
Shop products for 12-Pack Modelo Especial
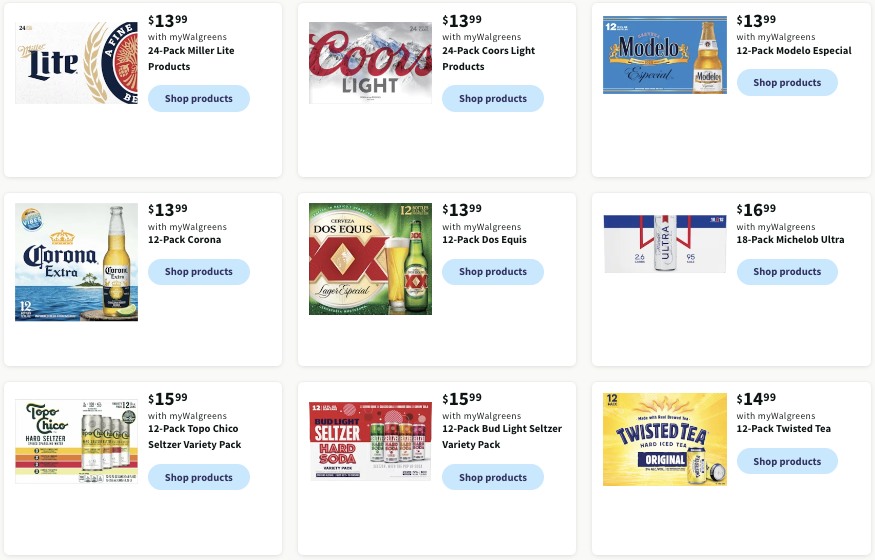coord(787,83)
